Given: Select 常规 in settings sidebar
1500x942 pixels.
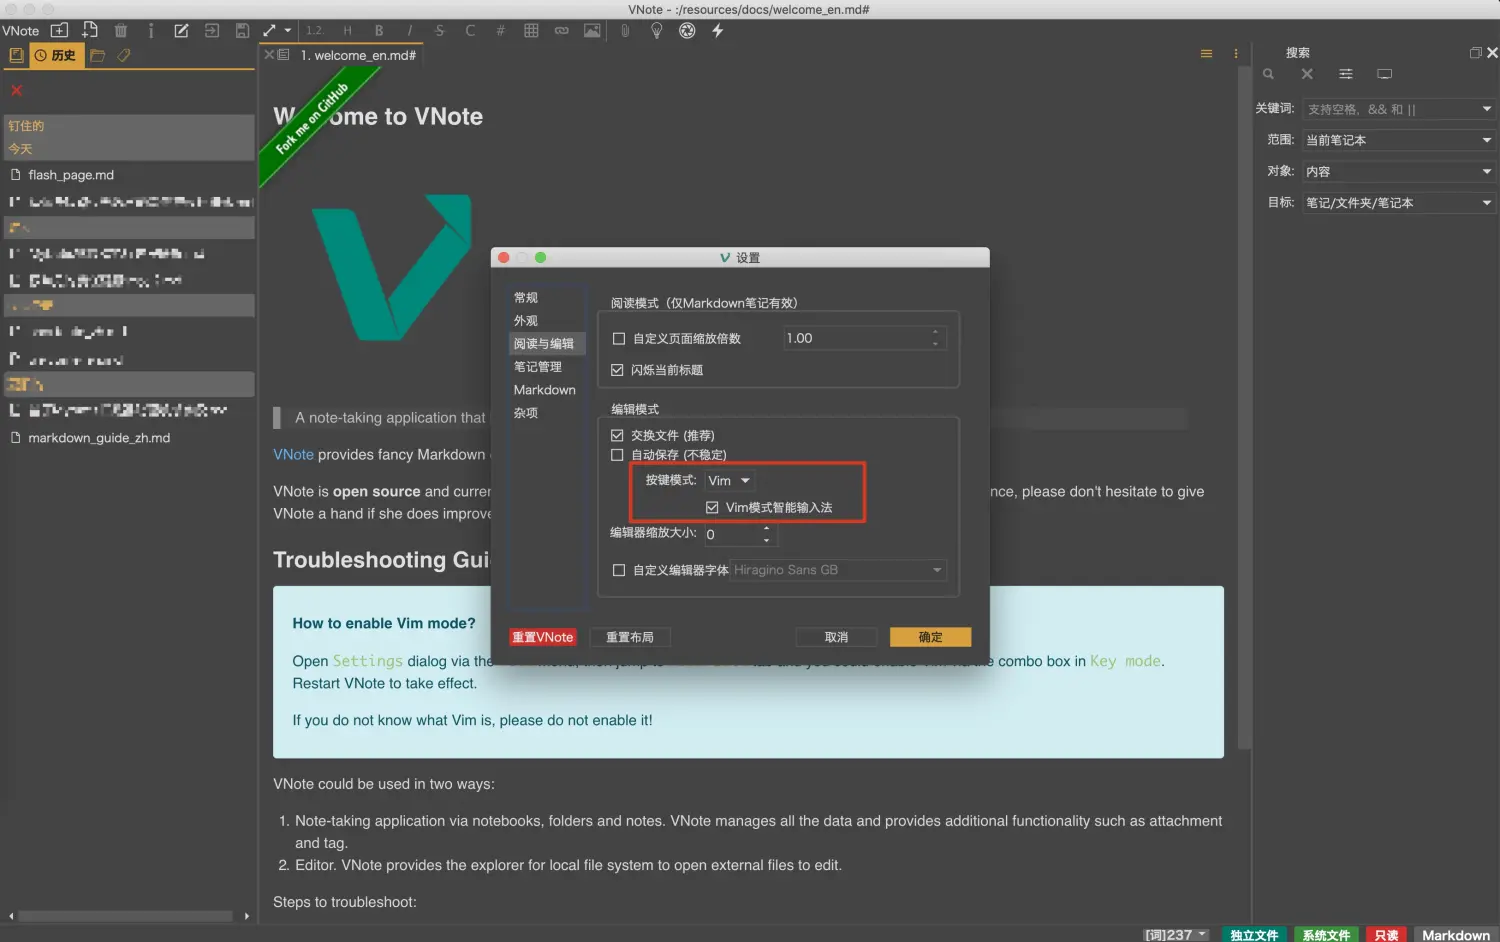Looking at the screenshot, I should click(526, 298).
